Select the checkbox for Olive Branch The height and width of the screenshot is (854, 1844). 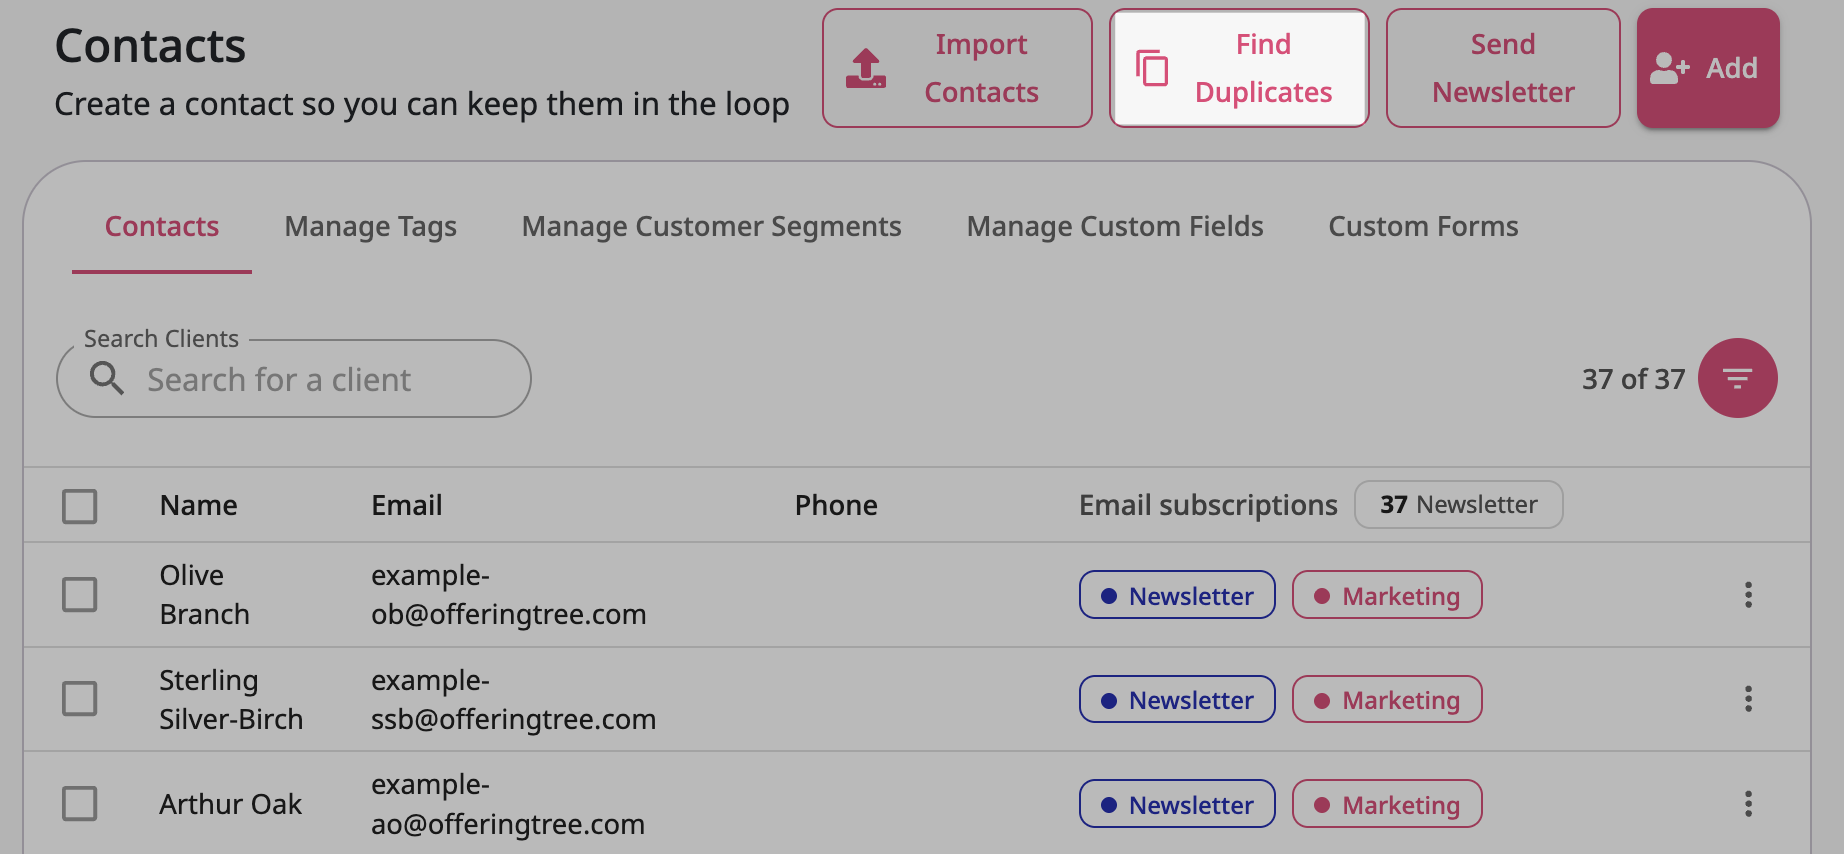[80, 595]
